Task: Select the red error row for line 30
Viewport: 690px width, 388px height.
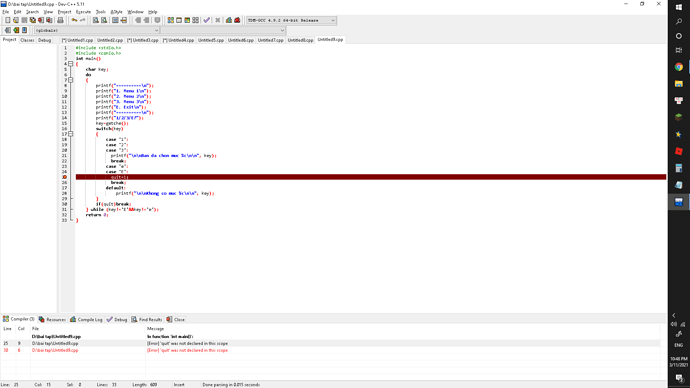Action: click(x=330, y=351)
